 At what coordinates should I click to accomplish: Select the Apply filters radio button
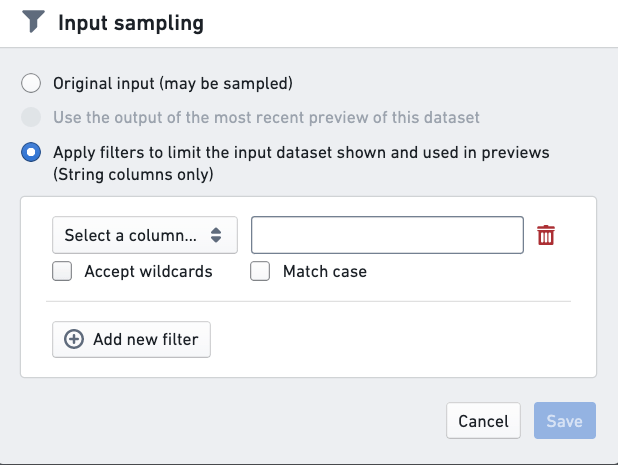[32, 153]
